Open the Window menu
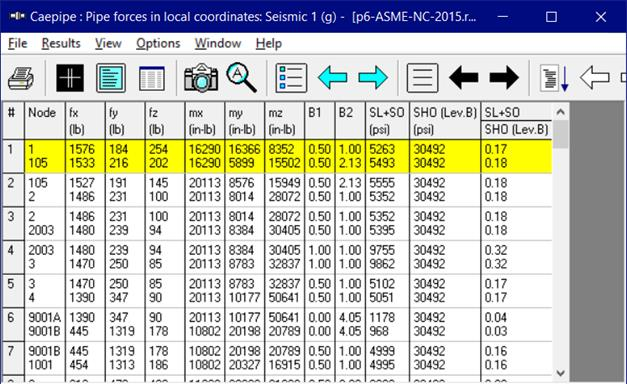 click(218, 43)
